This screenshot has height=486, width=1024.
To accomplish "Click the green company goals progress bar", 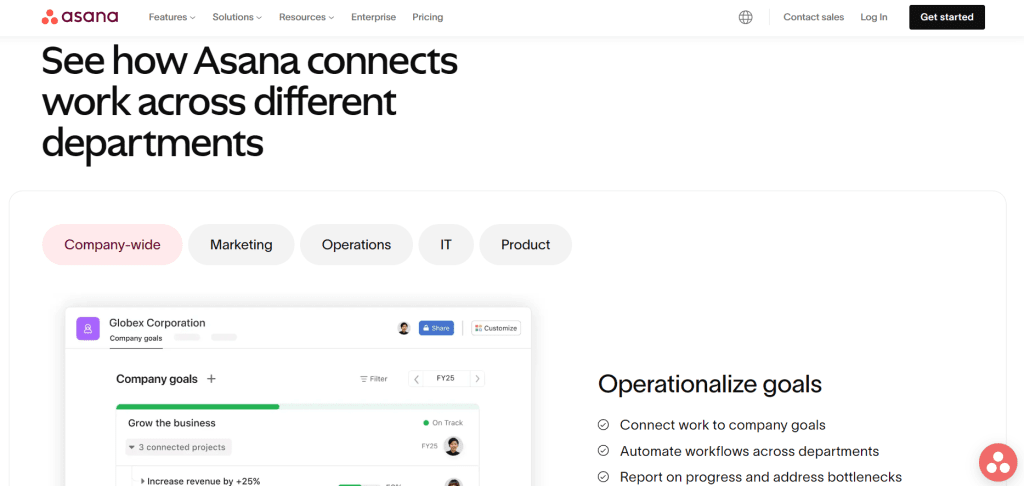I will 198,406.
